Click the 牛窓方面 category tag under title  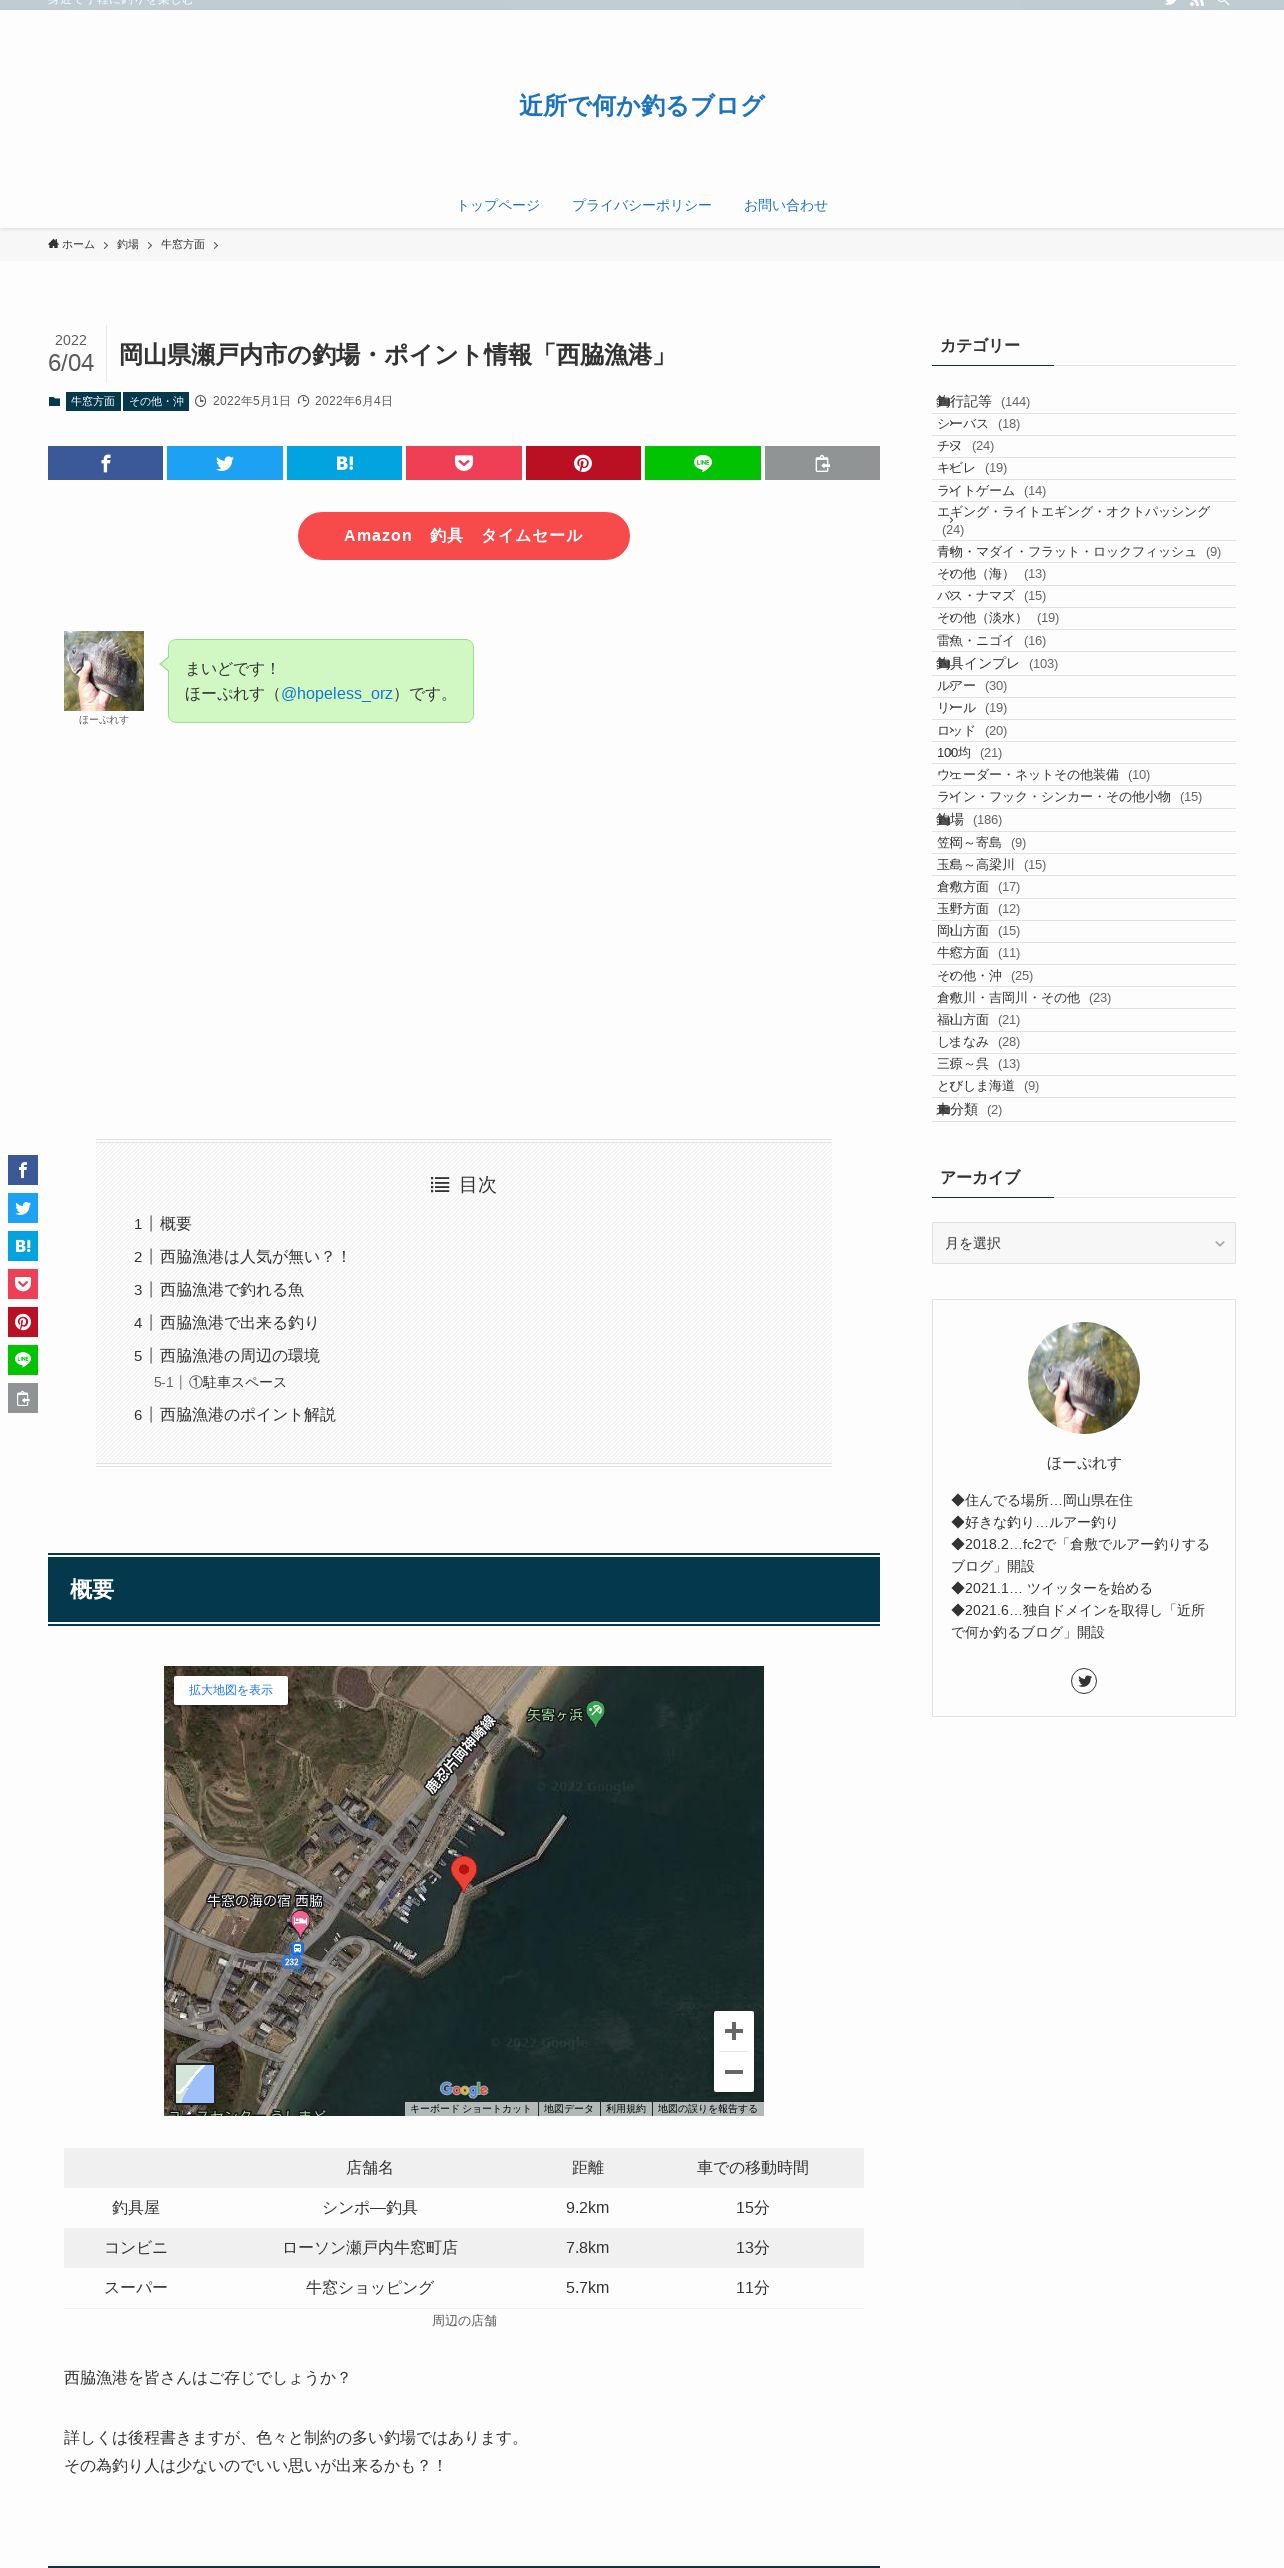(93, 401)
